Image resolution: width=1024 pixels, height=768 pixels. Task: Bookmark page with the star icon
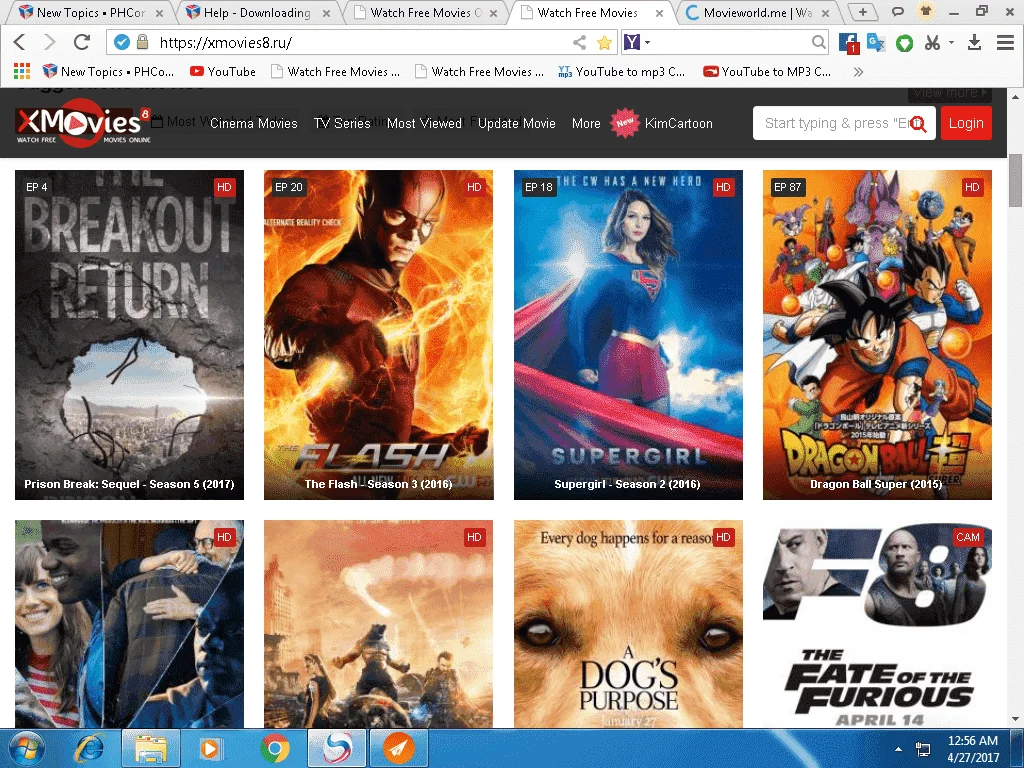click(x=605, y=43)
